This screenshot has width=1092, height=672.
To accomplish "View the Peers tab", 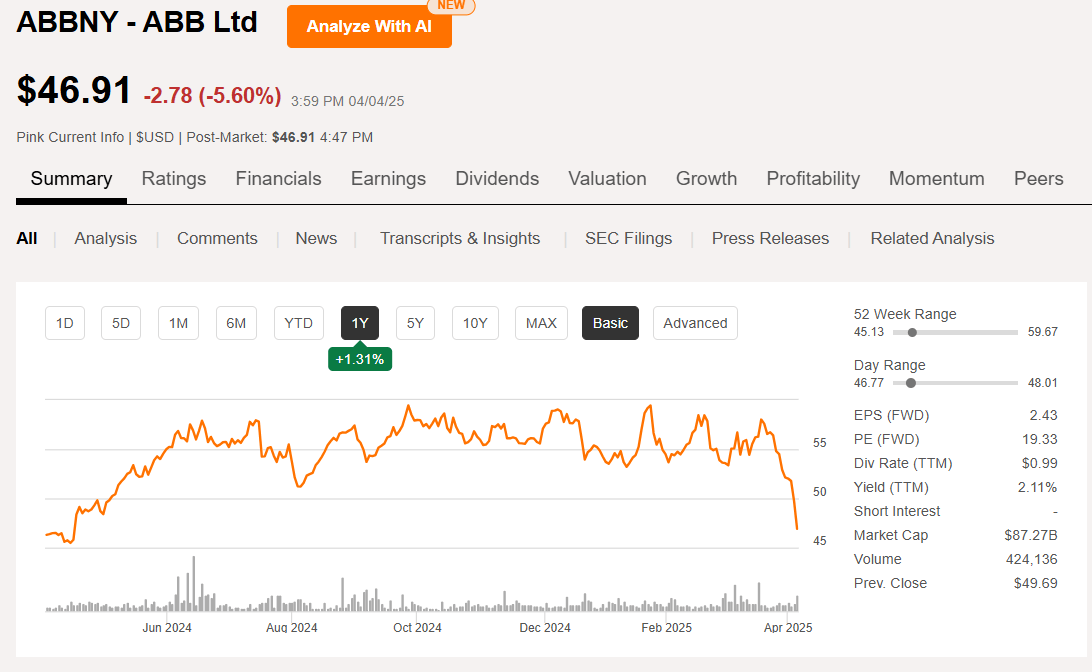I will click(x=1038, y=178).
